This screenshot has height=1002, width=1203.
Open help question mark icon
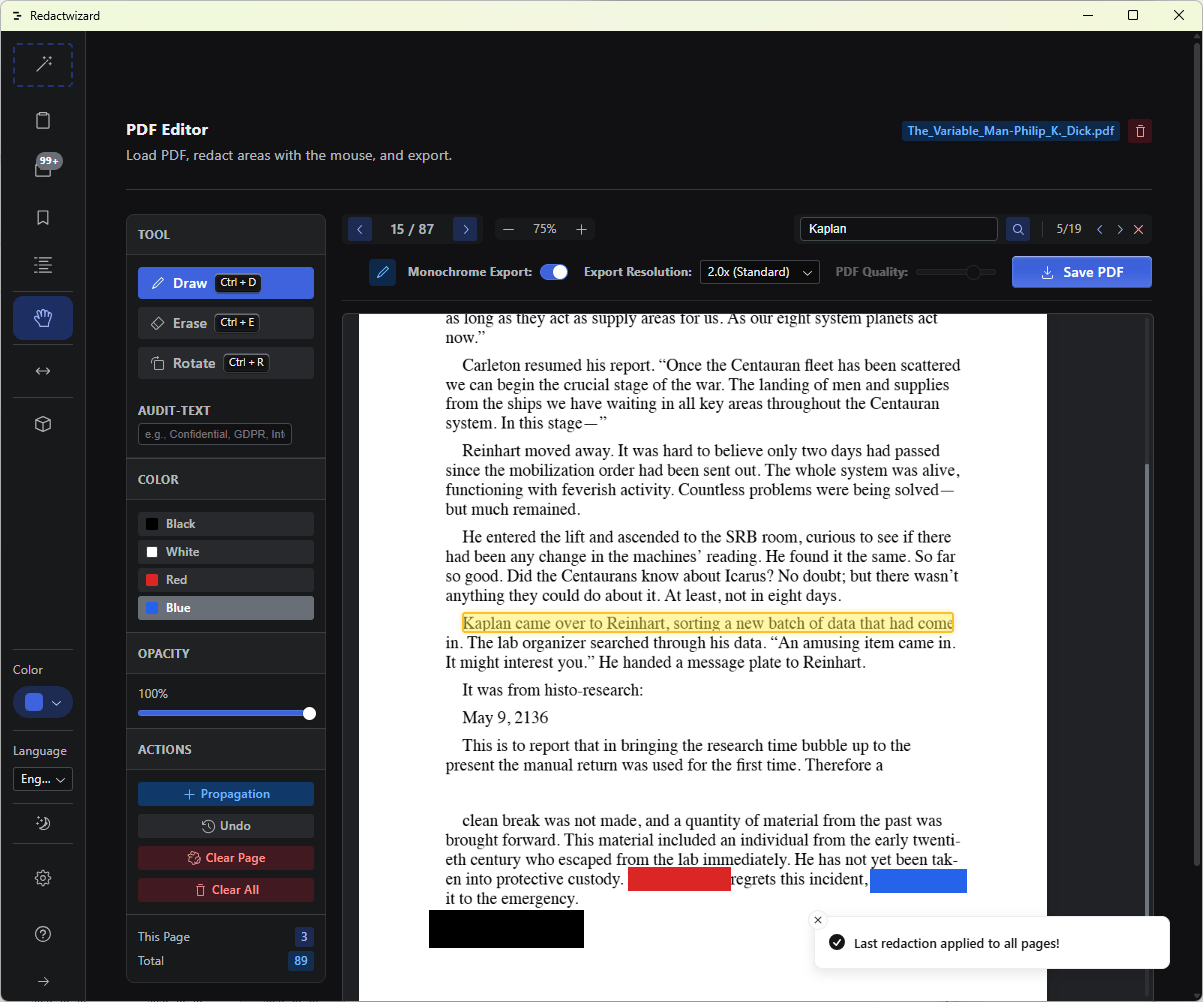click(x=43, y=934)
